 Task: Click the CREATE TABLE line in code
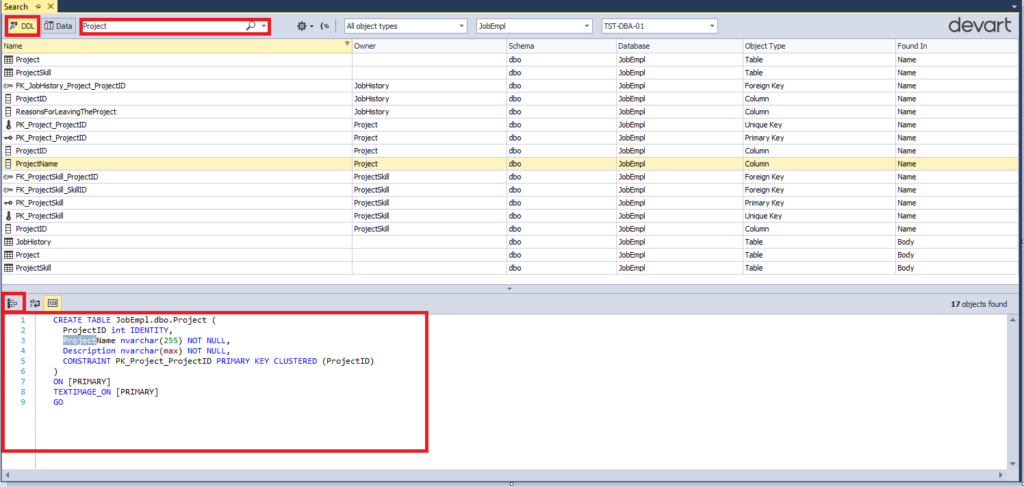point(134,320)
